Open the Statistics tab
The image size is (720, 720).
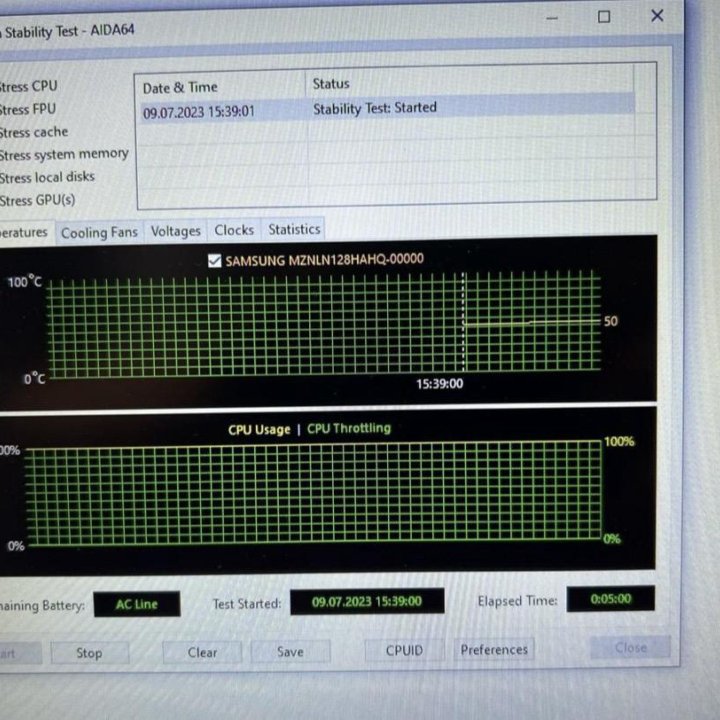(x=294, y=229)
